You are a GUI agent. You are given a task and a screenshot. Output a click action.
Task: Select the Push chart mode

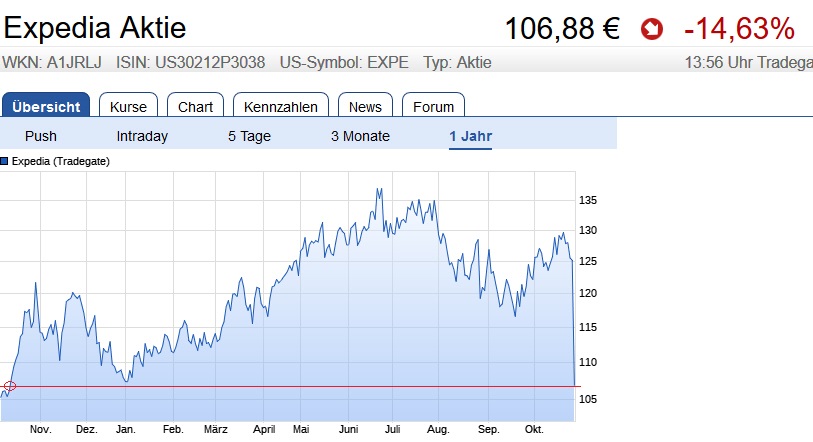click(40, 136)
